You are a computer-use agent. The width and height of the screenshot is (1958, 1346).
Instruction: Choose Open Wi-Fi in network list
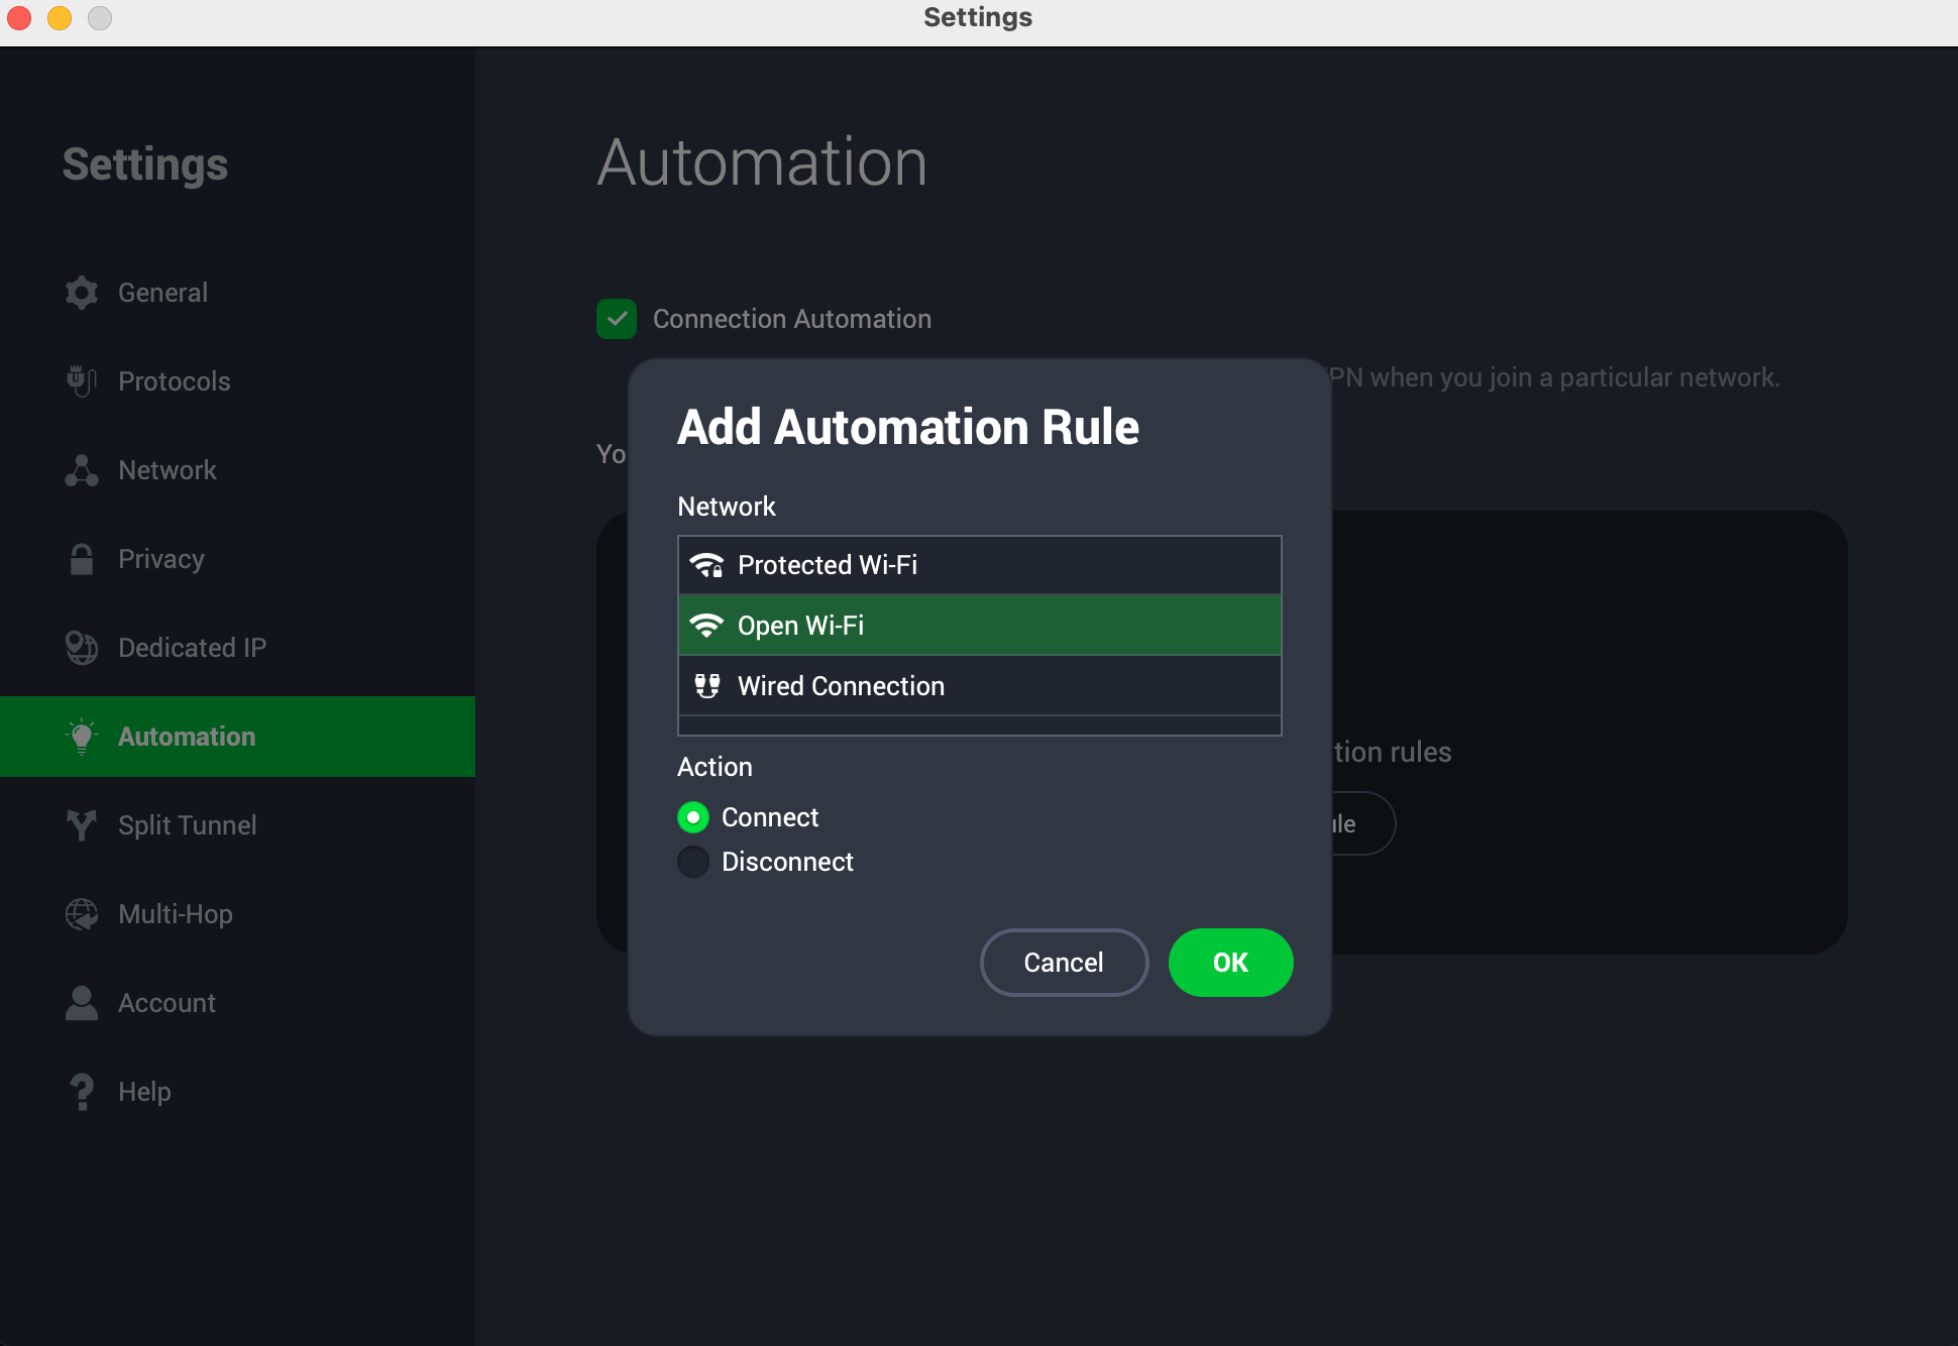[x=979, y=625]
